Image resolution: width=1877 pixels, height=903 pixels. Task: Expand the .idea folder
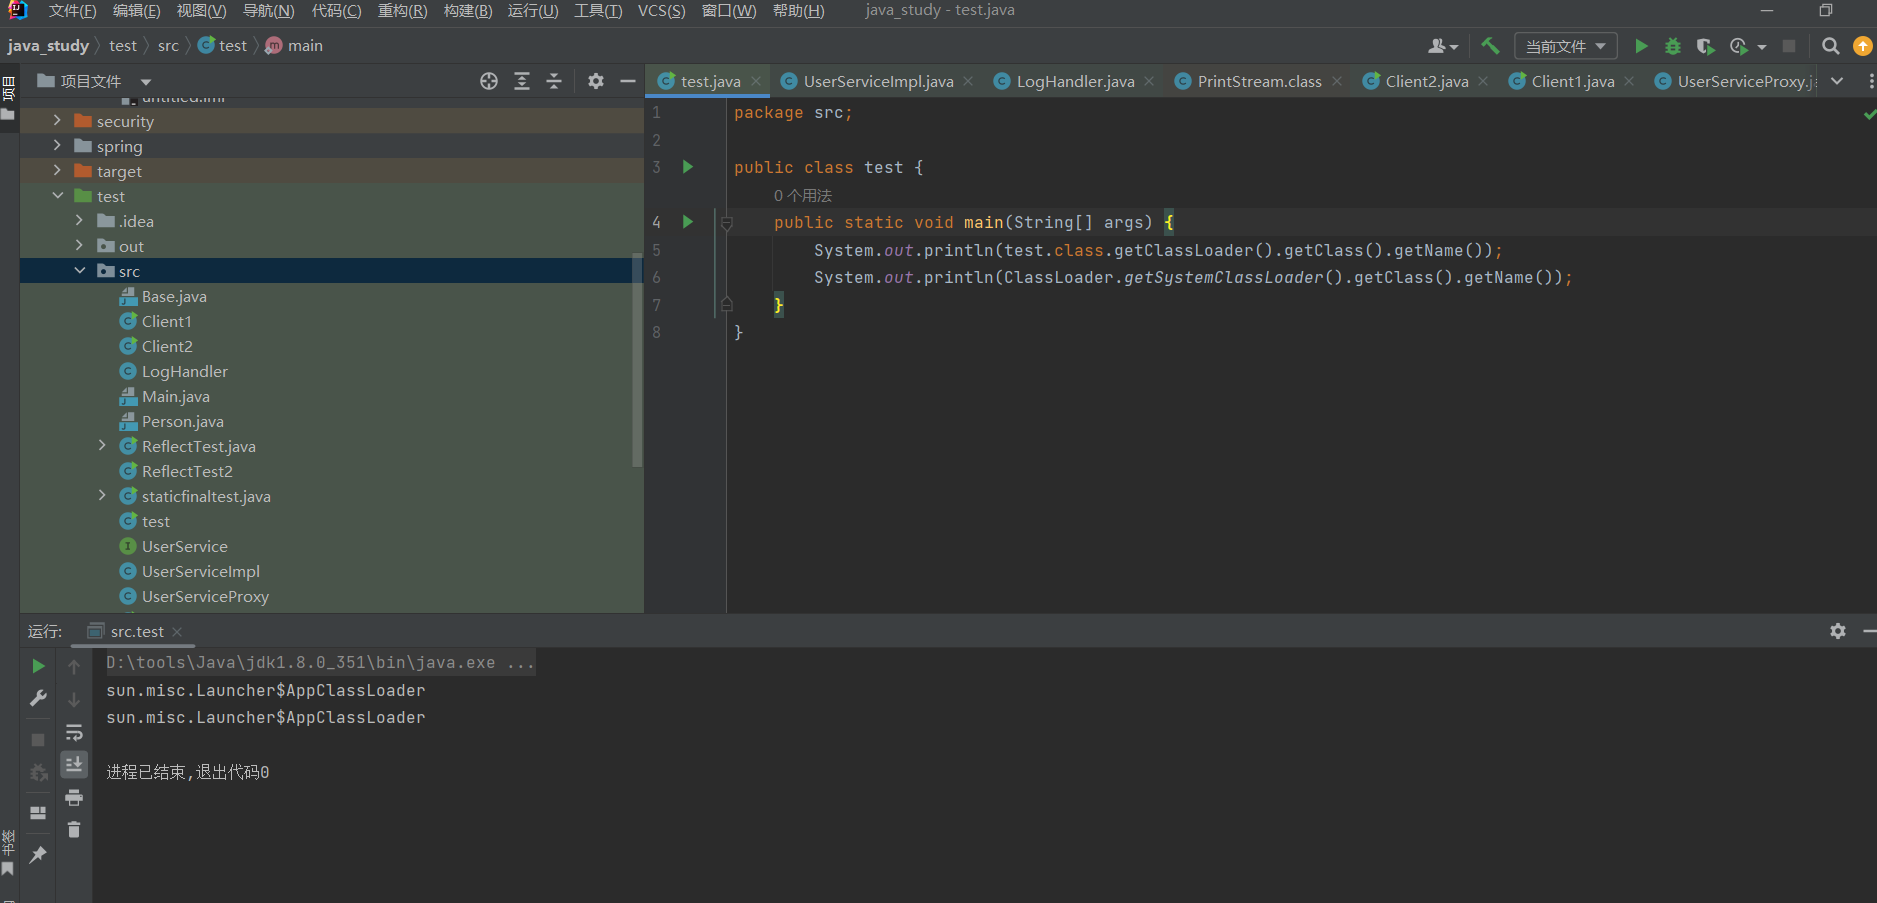pyautogui.click(x=79, y=220)
